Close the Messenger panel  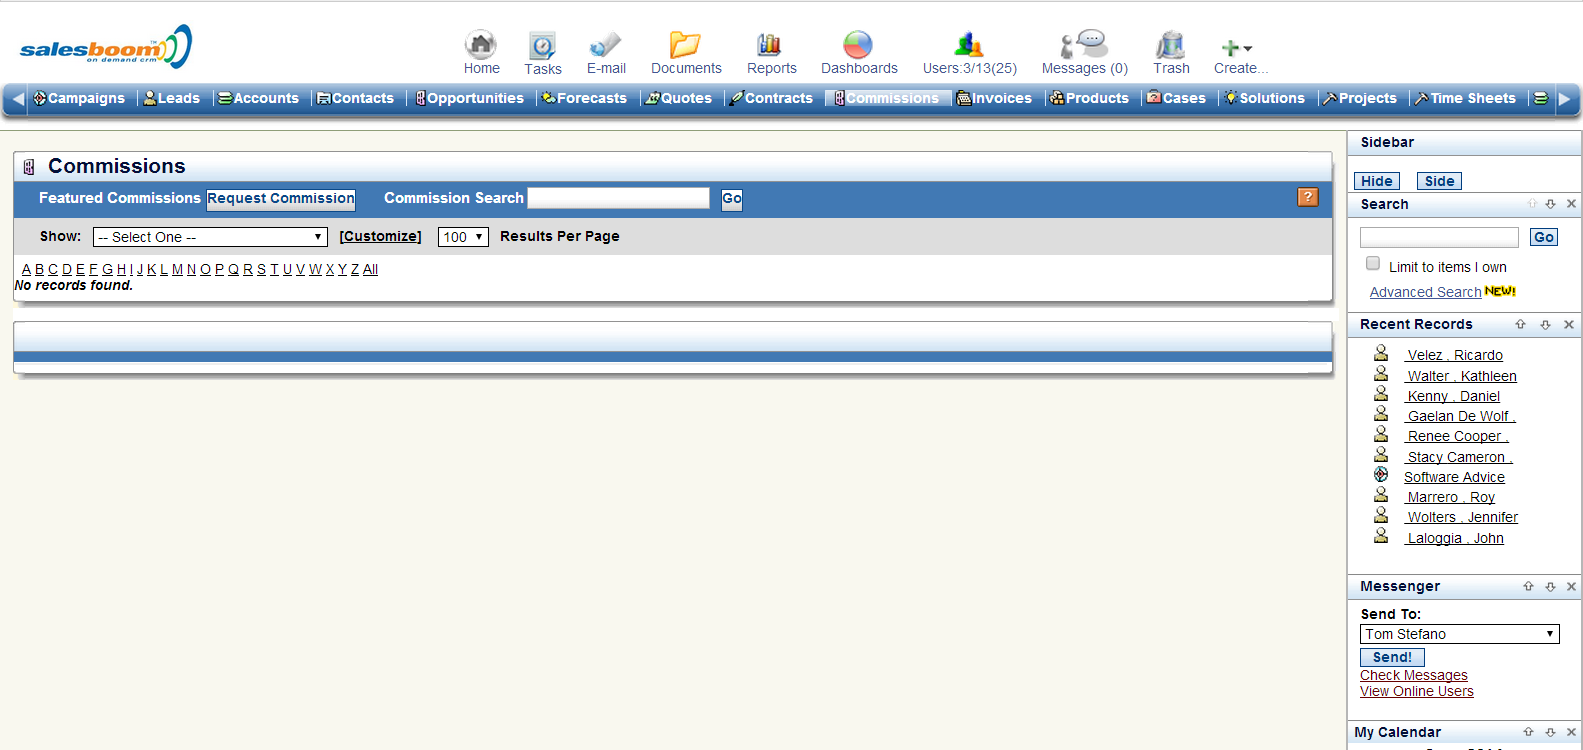click(x=1571, y=587)
